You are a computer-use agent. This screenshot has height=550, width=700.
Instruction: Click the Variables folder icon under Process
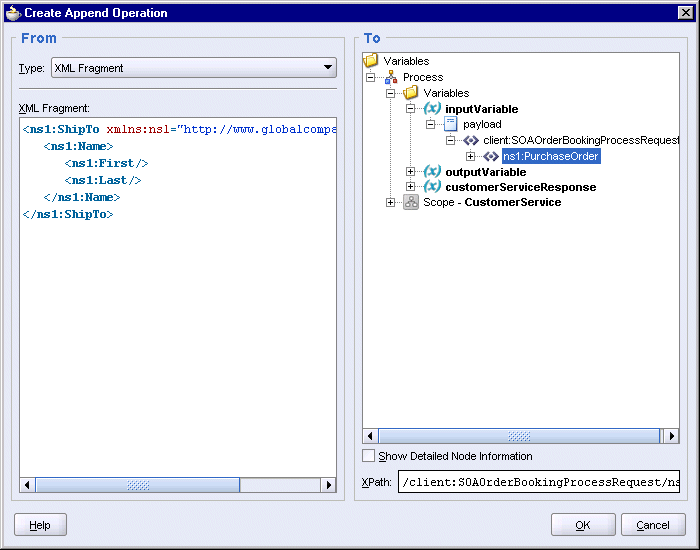pyautogui.click(x=411, y=92)
